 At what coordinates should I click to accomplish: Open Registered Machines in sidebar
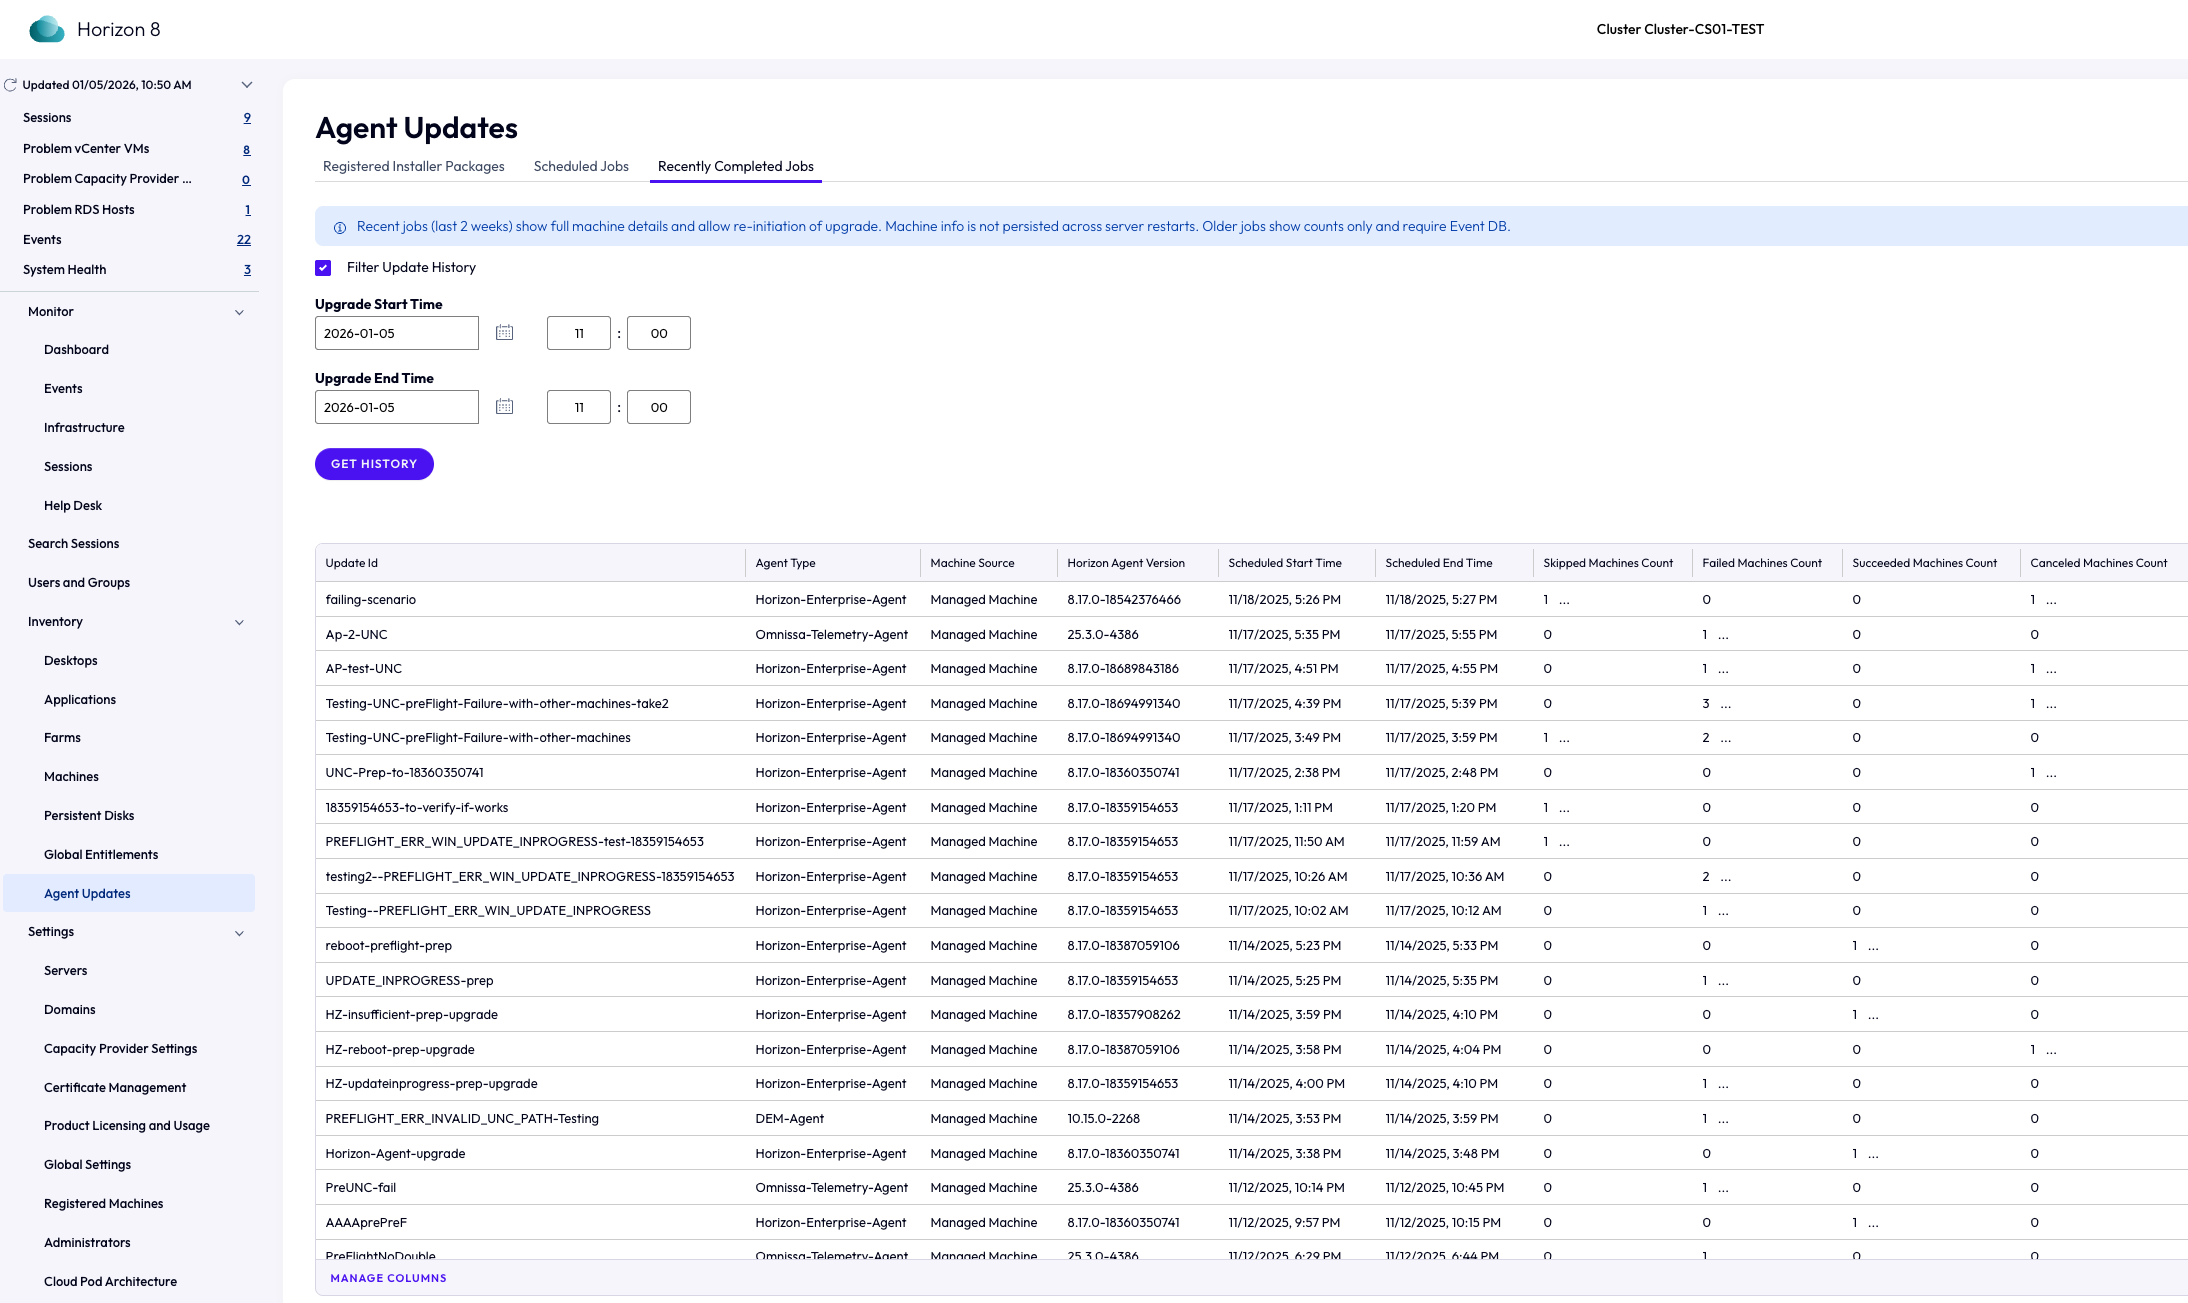103,1204
